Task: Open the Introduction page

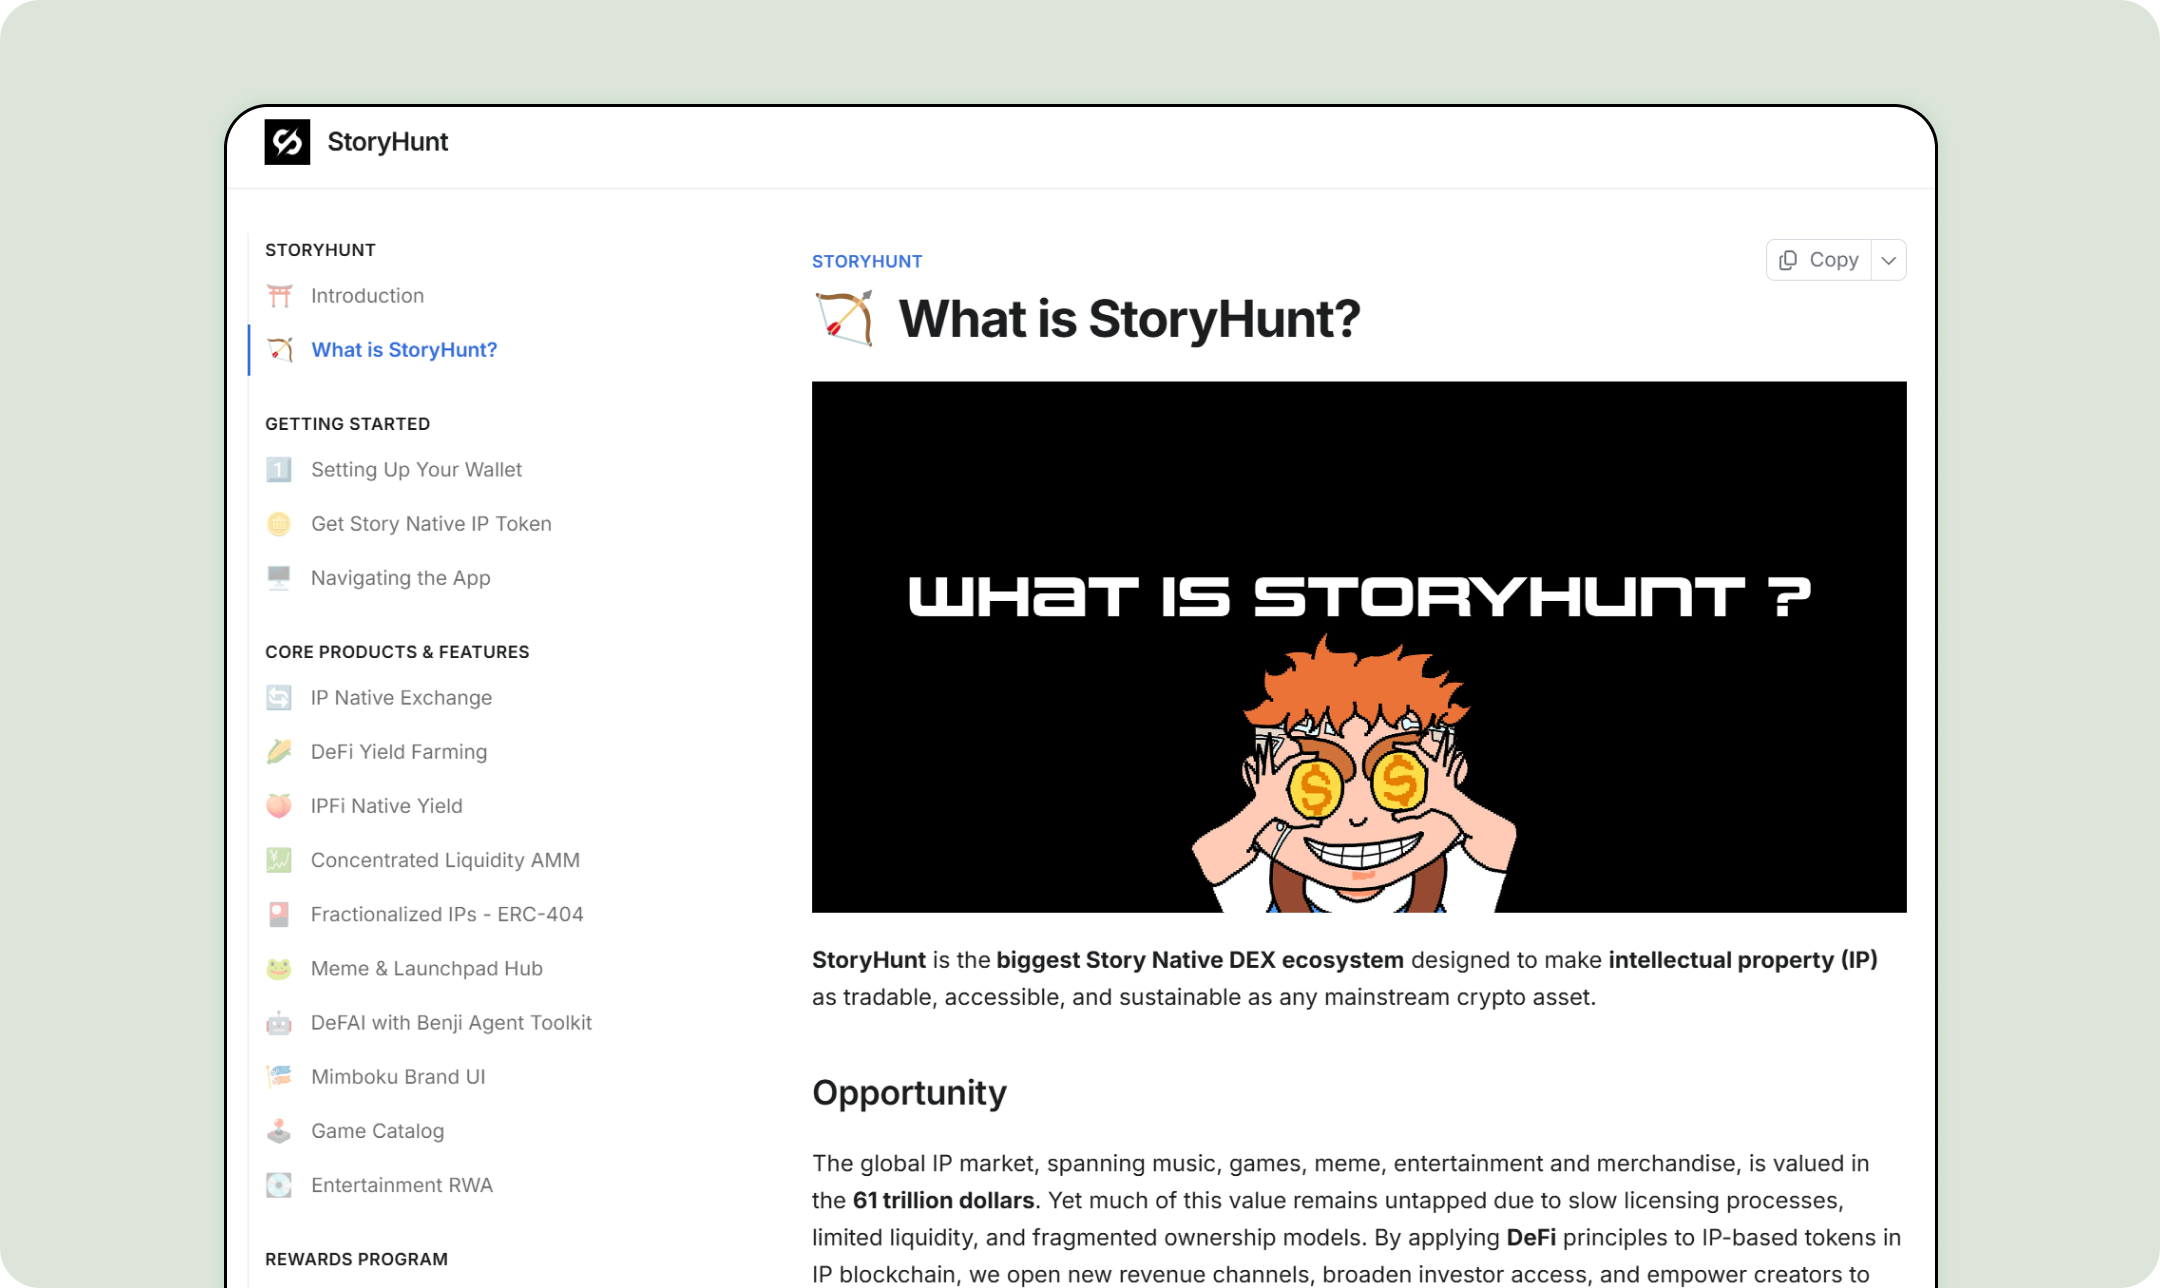Action: point(367,296)
